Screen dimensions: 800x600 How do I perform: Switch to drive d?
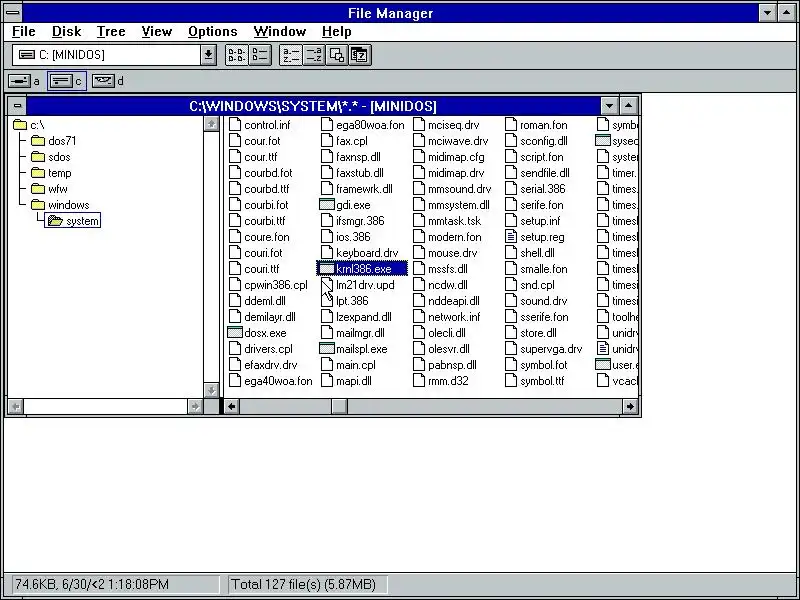pos(108,81)
